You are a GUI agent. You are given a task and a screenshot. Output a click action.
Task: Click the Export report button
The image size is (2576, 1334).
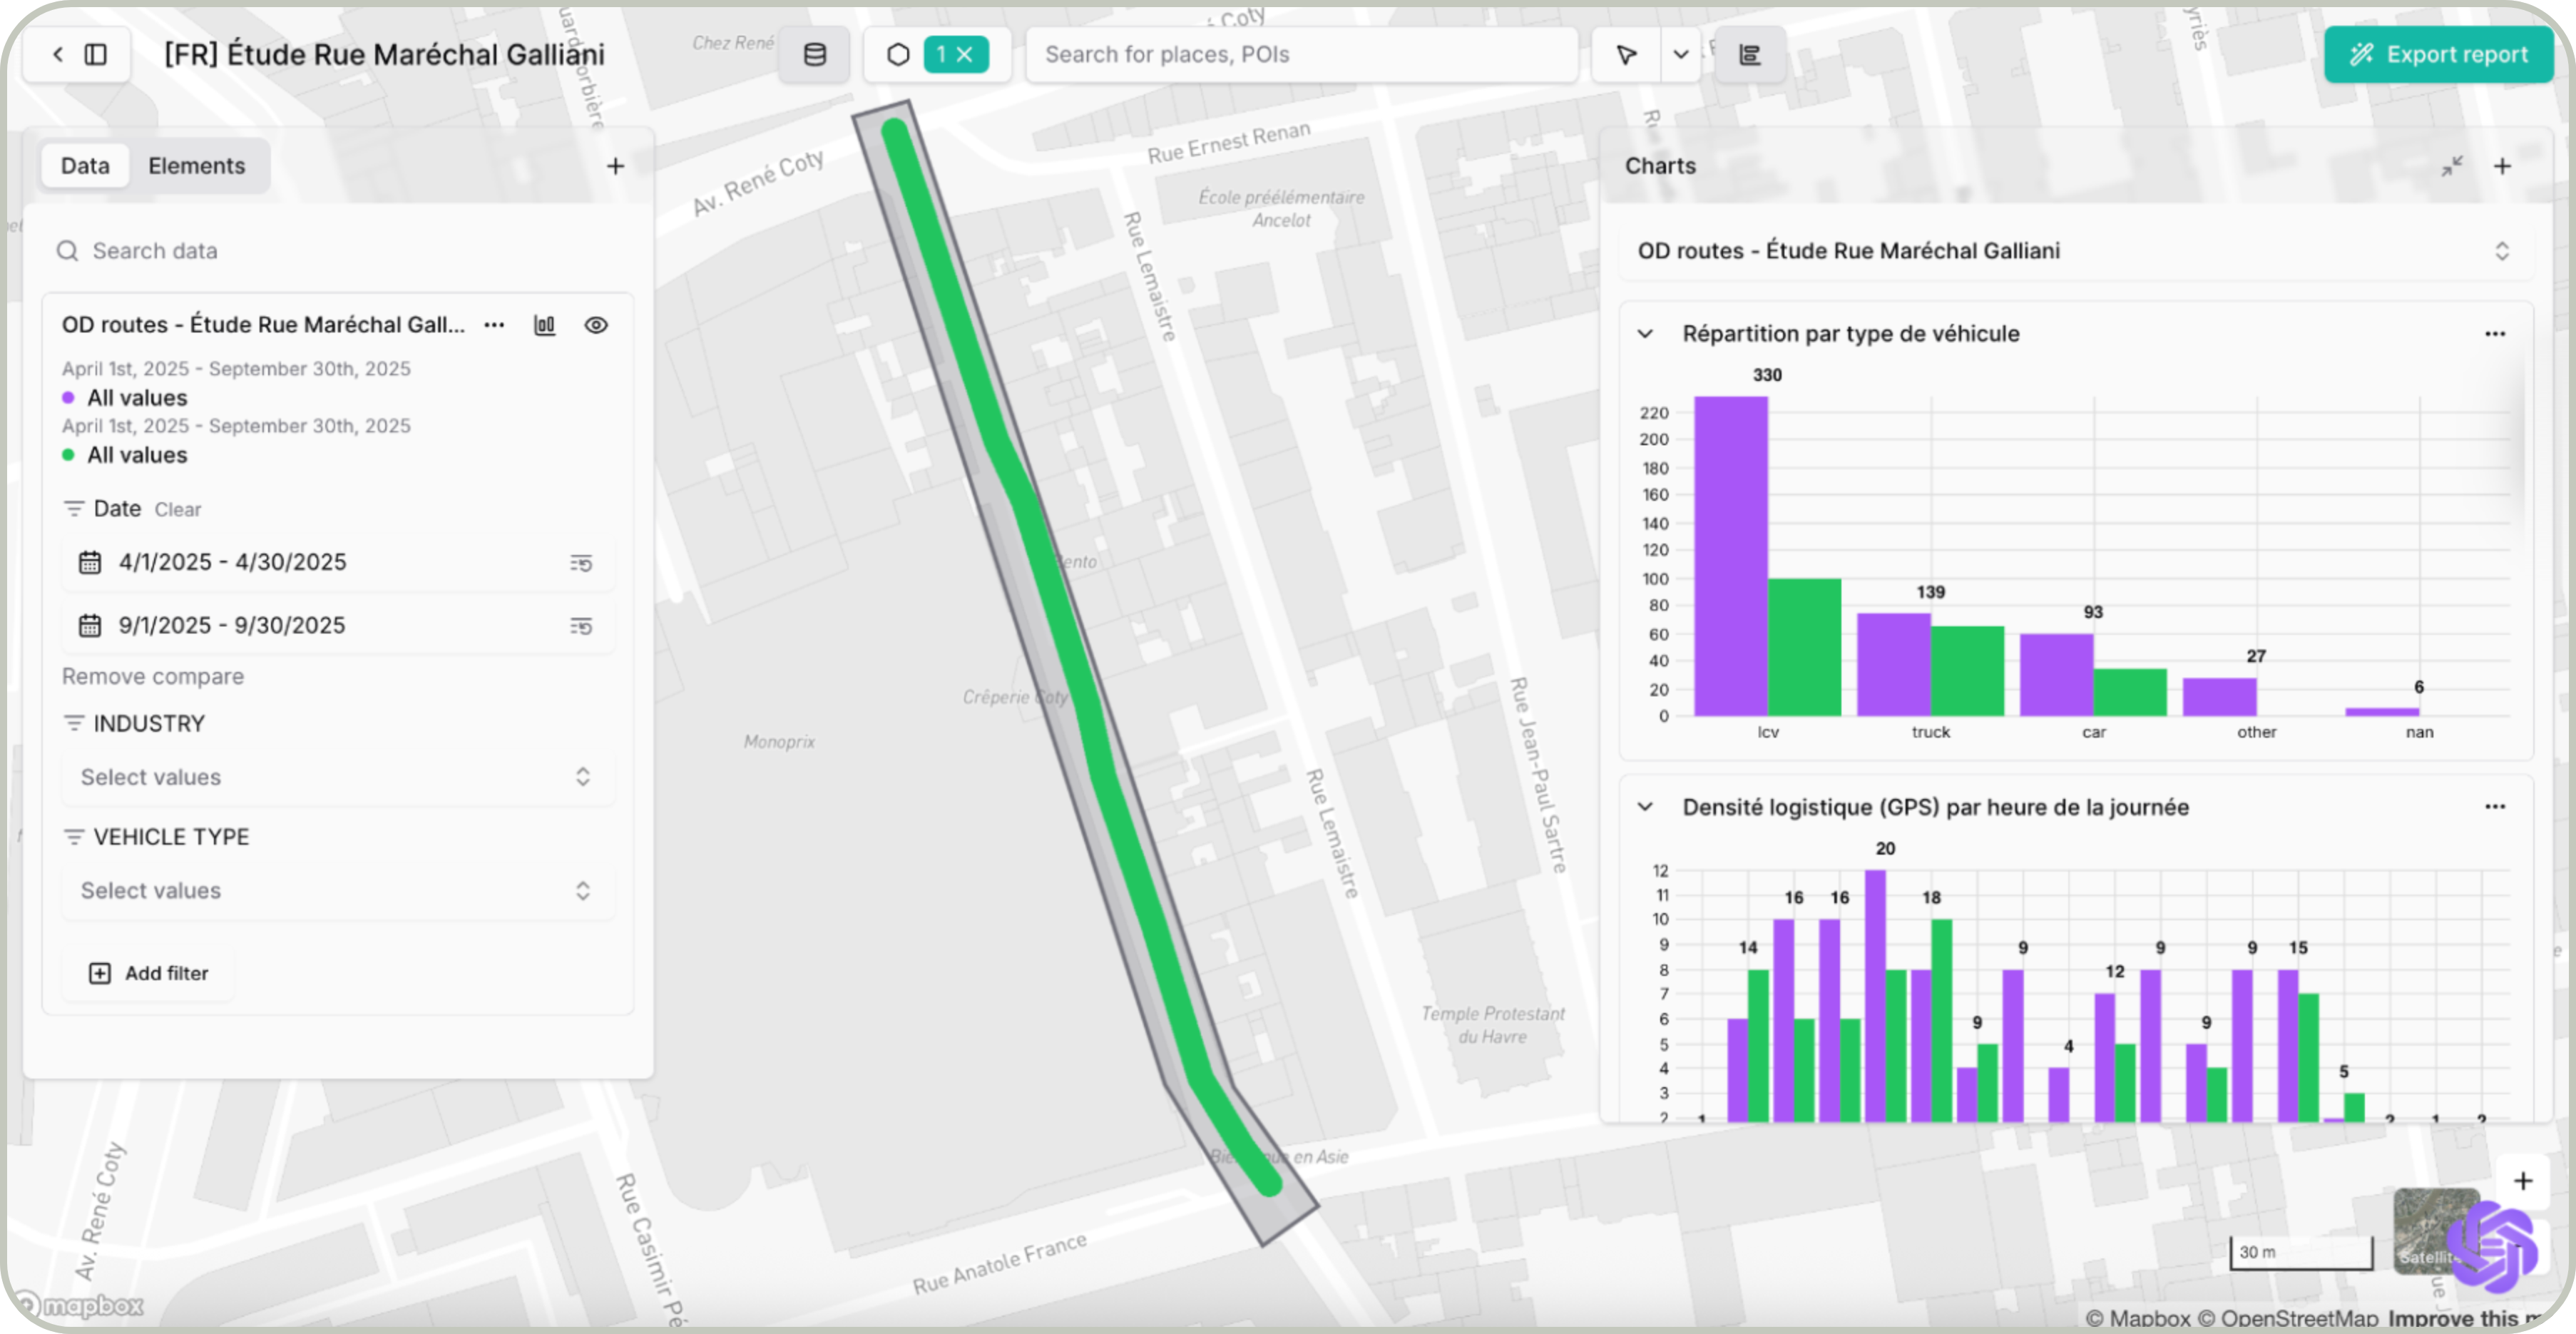2438,55
